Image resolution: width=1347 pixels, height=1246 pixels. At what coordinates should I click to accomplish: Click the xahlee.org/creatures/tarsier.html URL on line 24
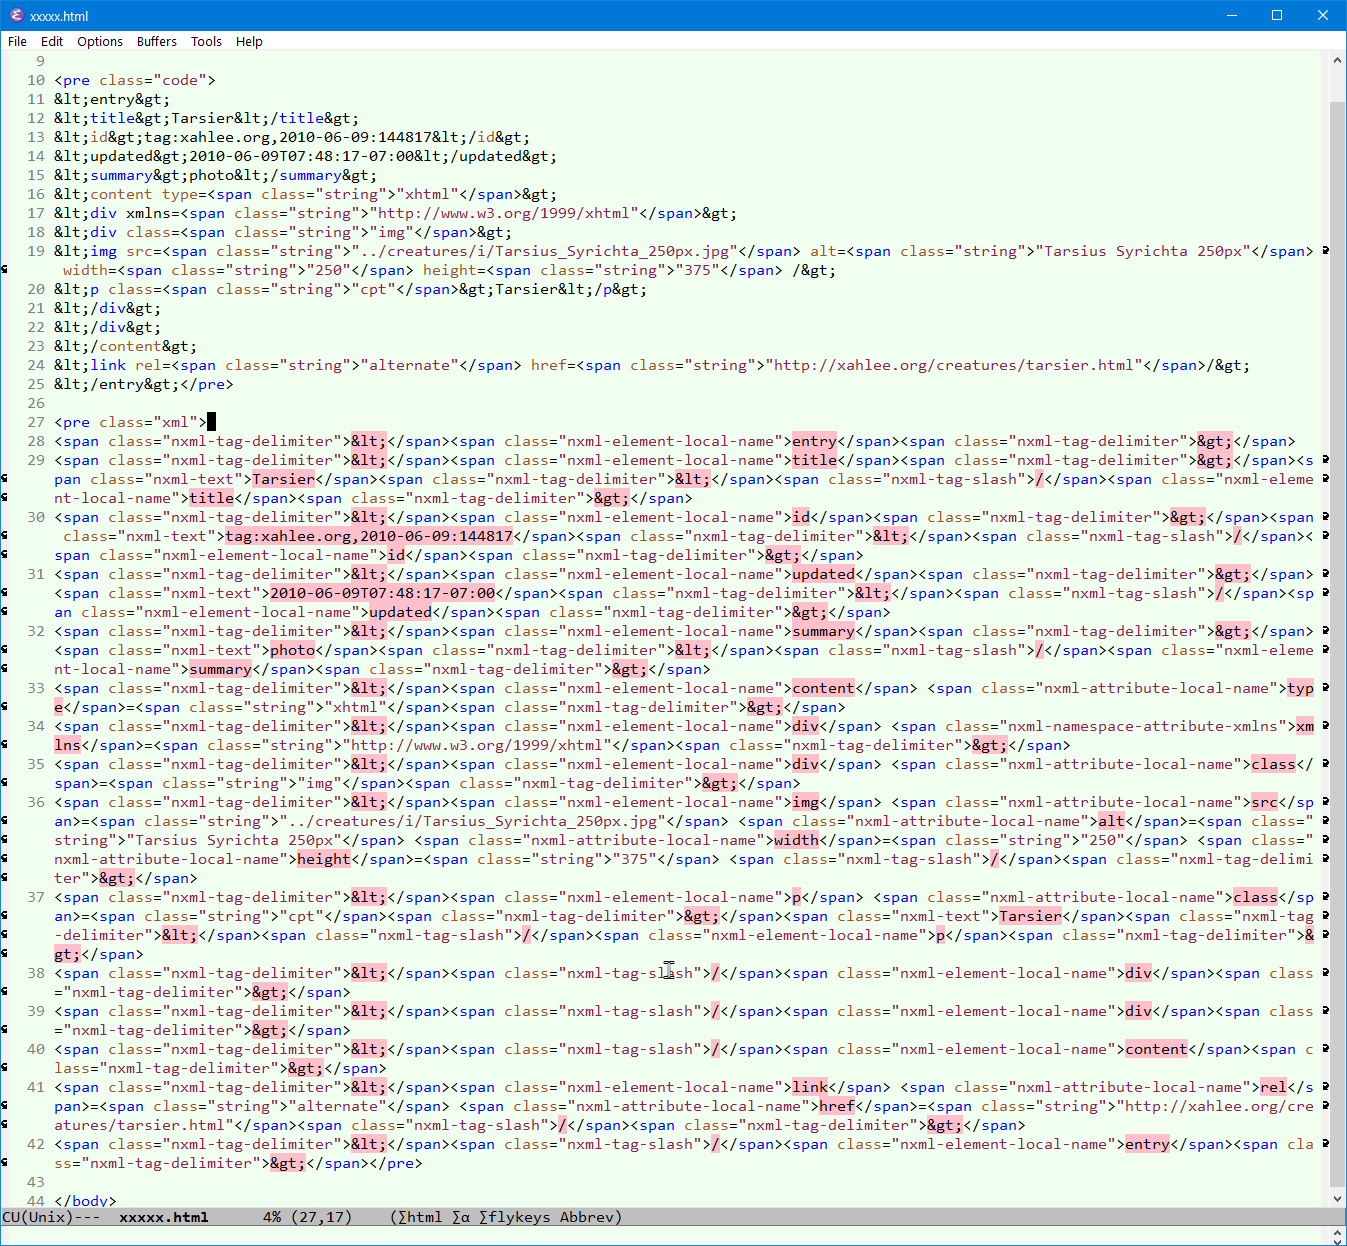(x=954, y=365)
